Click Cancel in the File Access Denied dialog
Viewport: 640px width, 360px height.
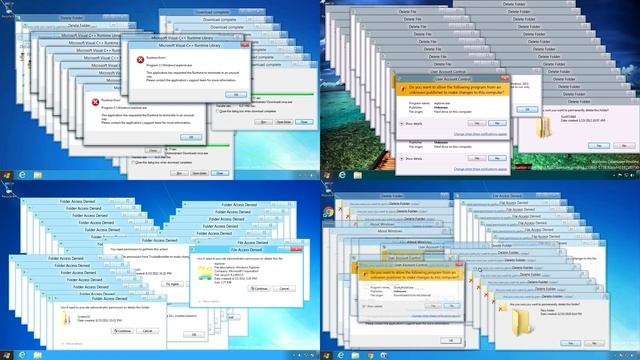pyautogui.click(x=284, y=289)
